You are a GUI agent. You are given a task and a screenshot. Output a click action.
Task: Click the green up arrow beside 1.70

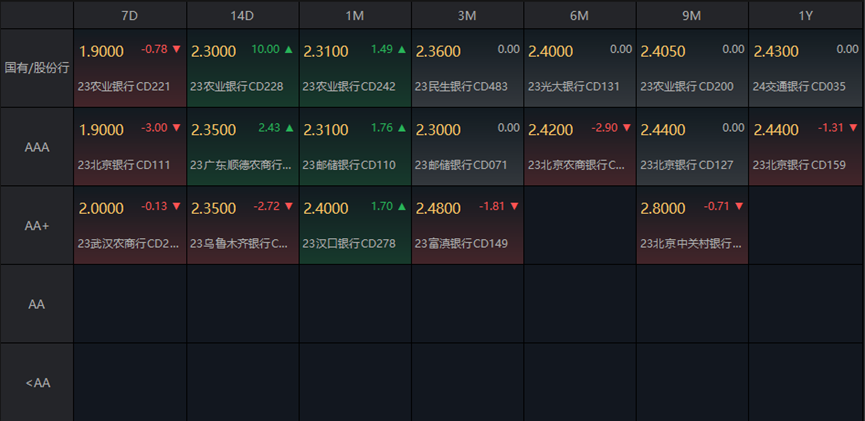(401, 207)
